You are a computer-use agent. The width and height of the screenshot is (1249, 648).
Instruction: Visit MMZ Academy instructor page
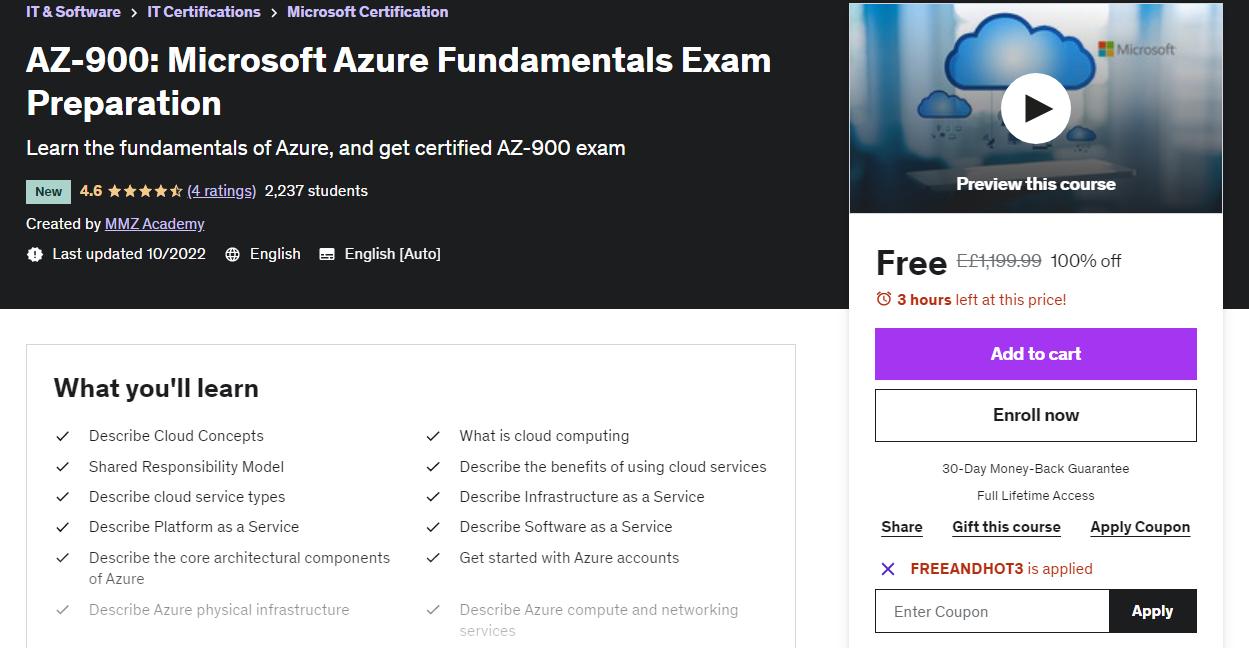coord(155,224)
